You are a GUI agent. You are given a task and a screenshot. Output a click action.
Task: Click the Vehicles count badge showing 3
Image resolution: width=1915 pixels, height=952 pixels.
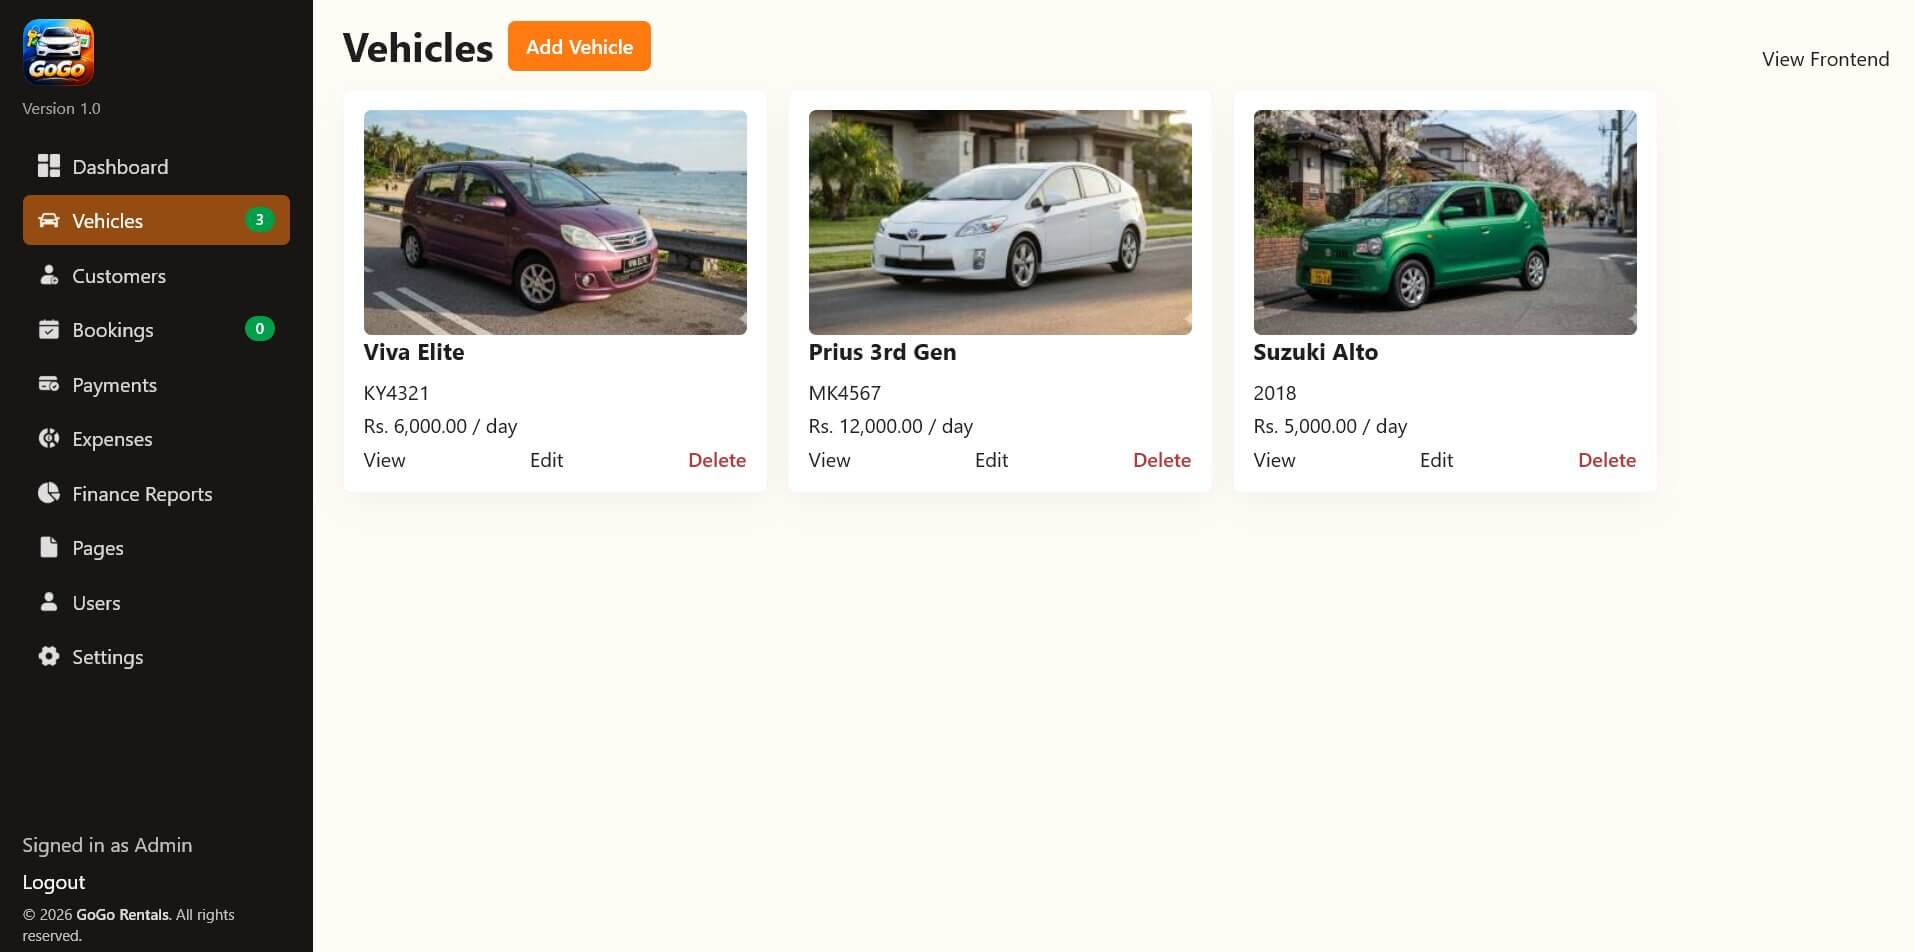260,220
